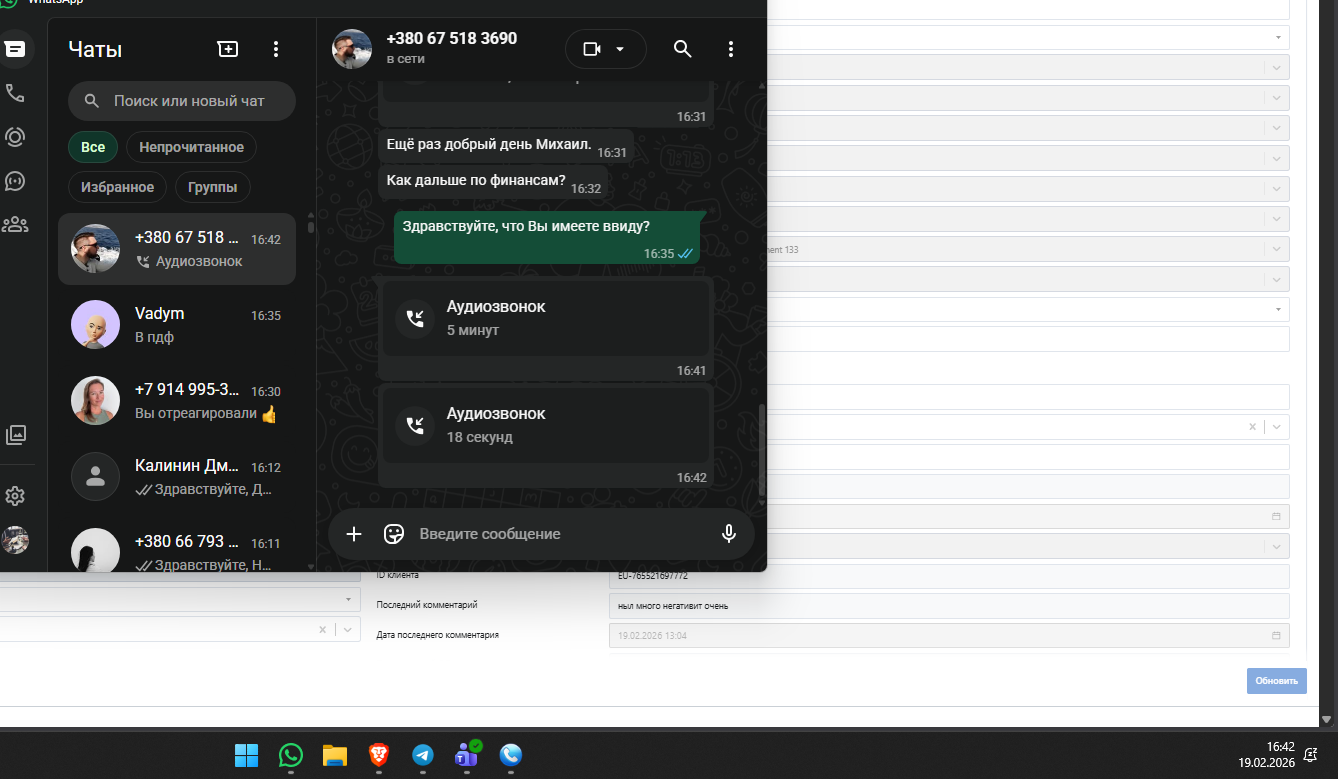1338x779 pixels.
Task: Open Windows Start menu
Action: pyautogui.click(x=246, y=756)
